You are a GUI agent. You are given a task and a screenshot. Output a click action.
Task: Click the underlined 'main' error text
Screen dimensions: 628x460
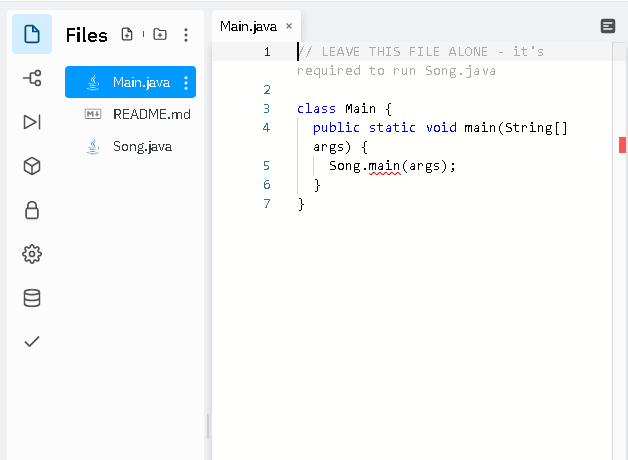point(384,166)
